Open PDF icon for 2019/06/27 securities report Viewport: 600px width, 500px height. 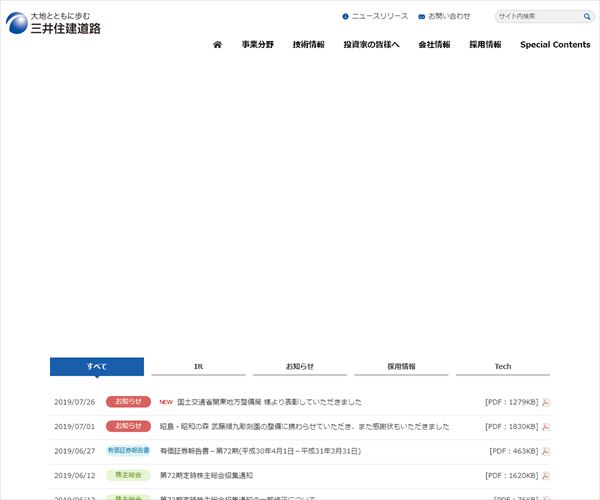(x=546, y=452)
